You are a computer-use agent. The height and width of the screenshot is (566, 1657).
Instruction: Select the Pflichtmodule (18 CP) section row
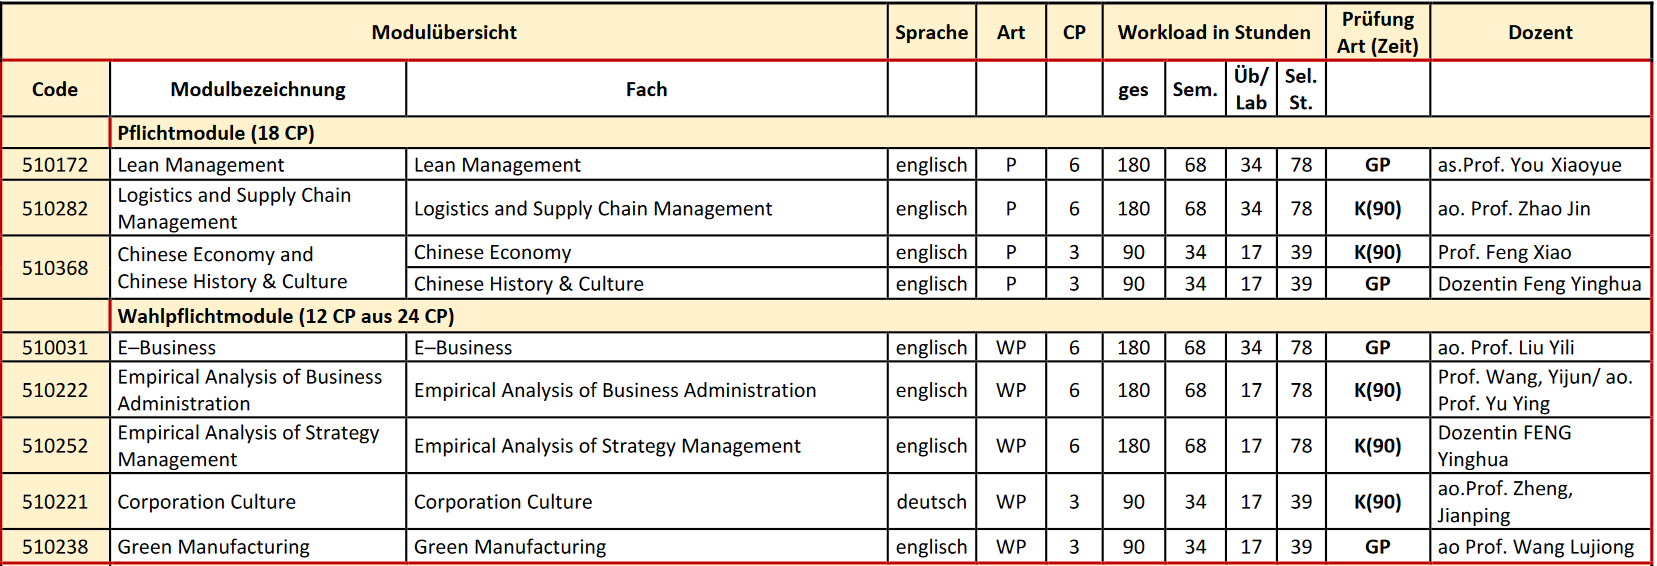(216, 133)
